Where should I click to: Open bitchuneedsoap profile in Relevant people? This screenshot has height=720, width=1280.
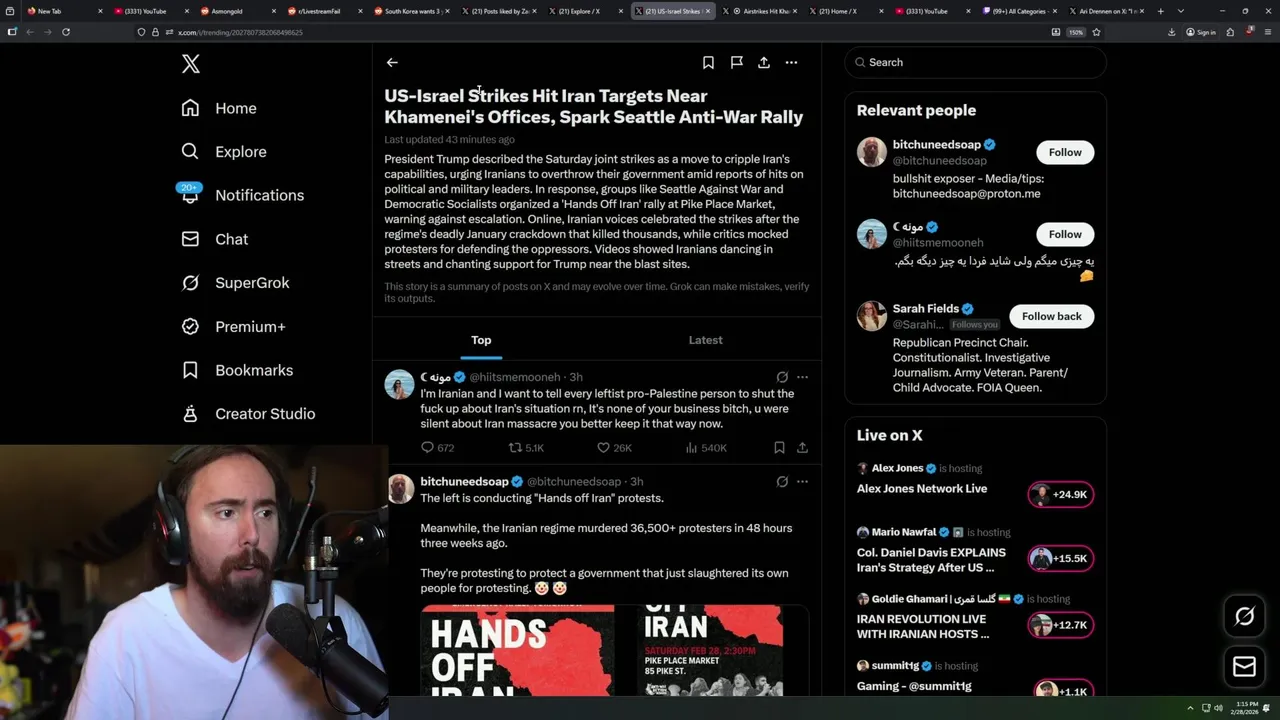937,145
